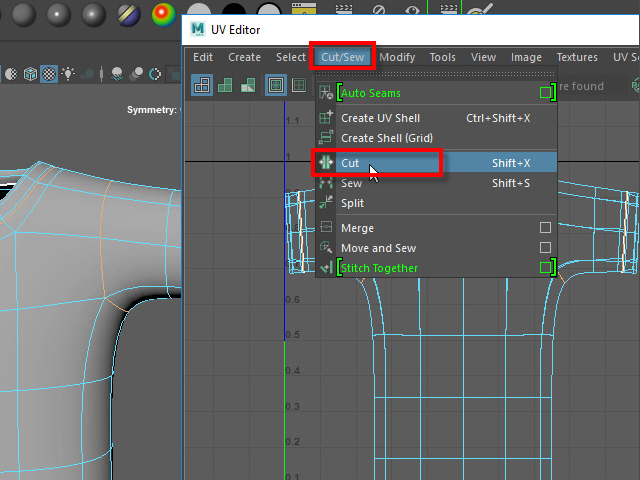Open the Stitch Together option box
This screenshot has height=480, width=640.
(545, 268)
